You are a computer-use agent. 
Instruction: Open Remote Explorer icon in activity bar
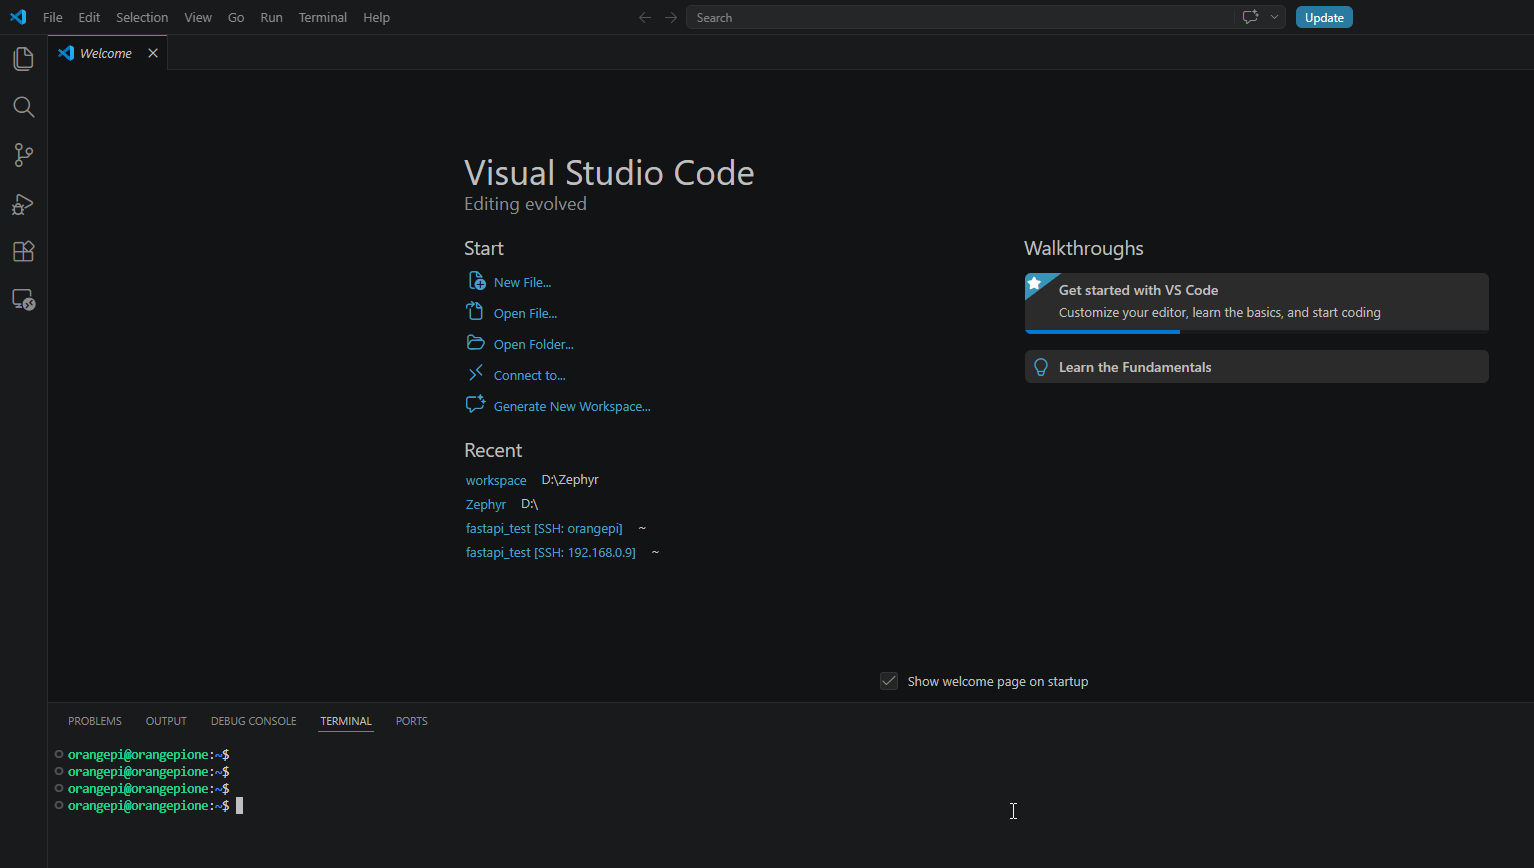(23, 299)
